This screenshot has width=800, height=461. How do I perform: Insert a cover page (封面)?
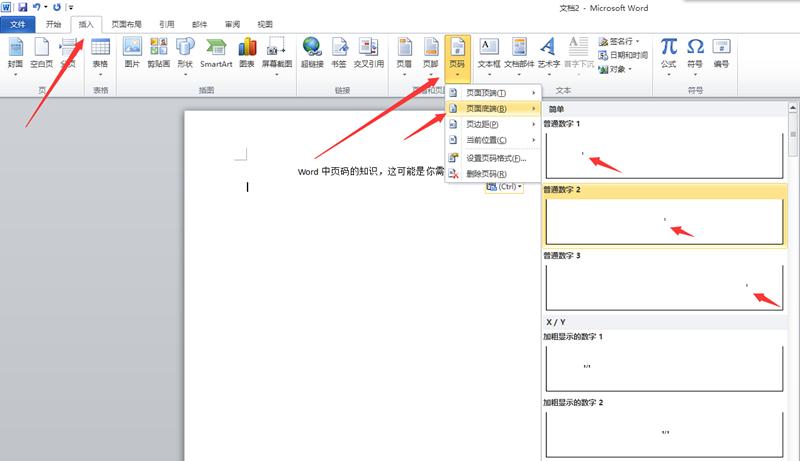pos(15,55)
